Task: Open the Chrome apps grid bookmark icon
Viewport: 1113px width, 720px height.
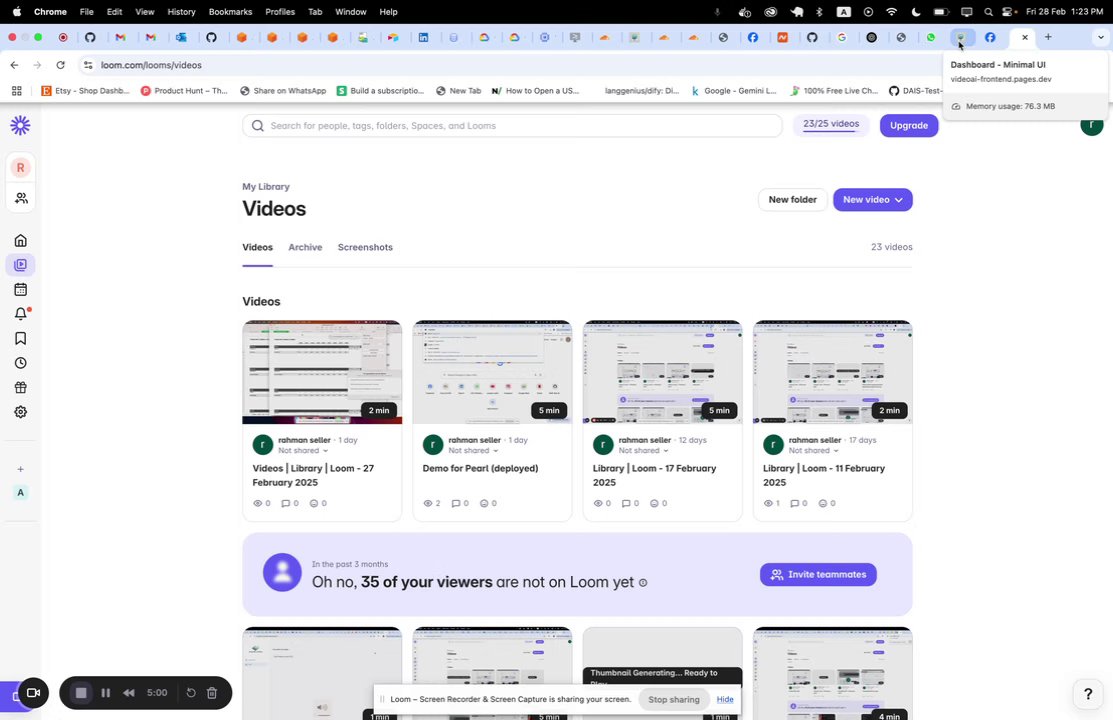Action: (16, 91)
